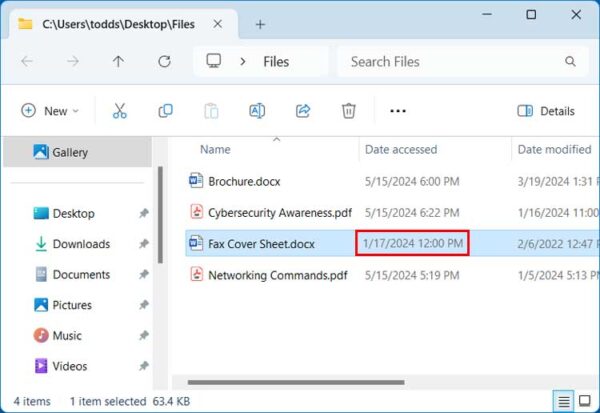The width and height of the screenshot is (600, 413).
Task: Click the Files breadcrumb in address bar
Action: pyautogui.click(x=276, y=62)
